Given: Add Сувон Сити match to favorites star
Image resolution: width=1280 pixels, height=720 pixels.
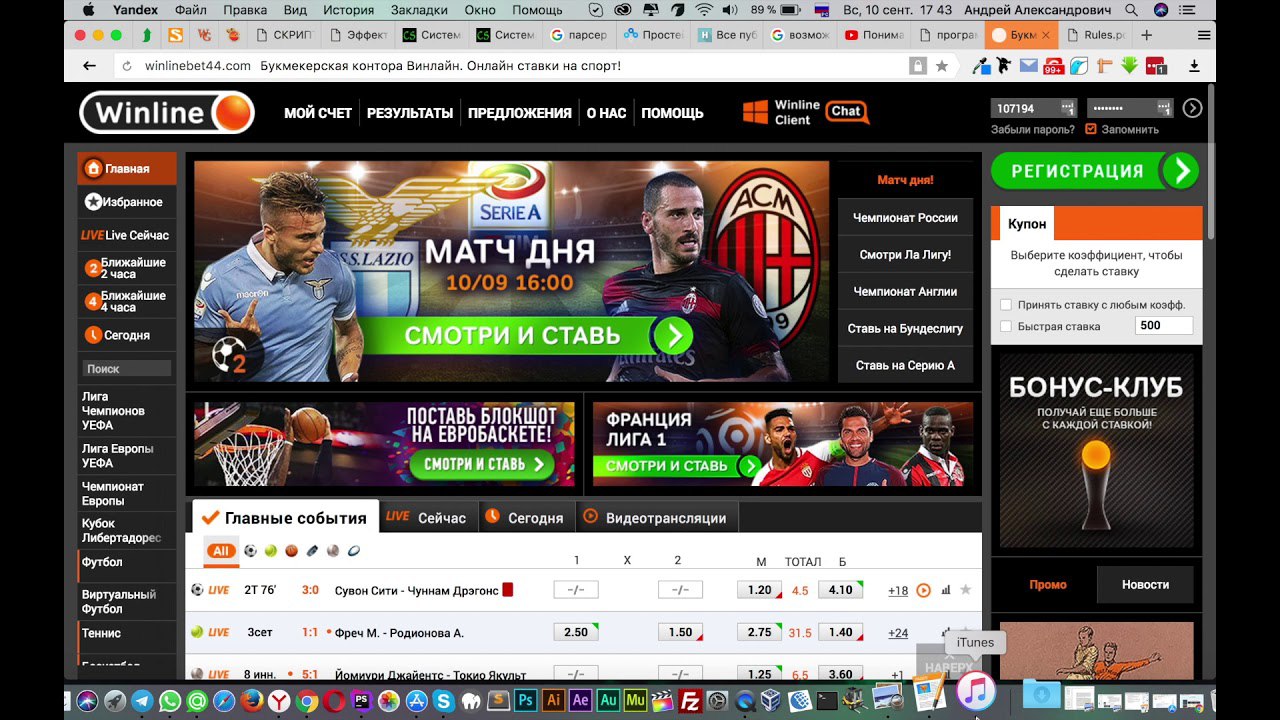Looking at the screenshot, I should [x=965, y=590].
